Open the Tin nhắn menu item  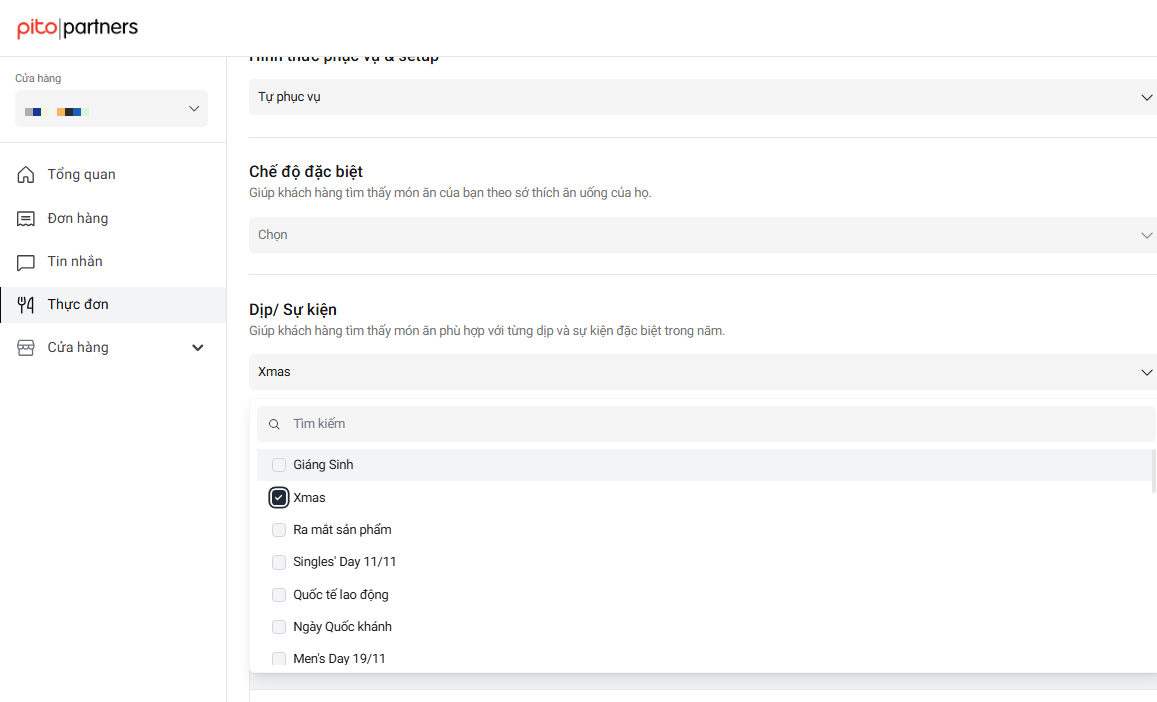pos(75,262)
